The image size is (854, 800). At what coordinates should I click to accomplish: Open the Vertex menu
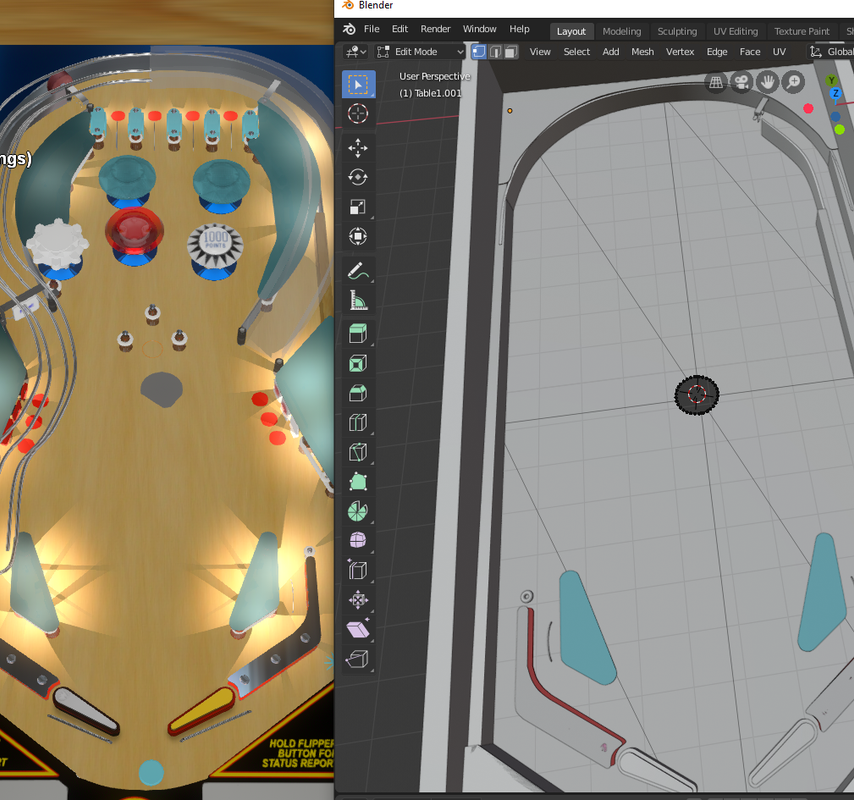tap(680, 52)
